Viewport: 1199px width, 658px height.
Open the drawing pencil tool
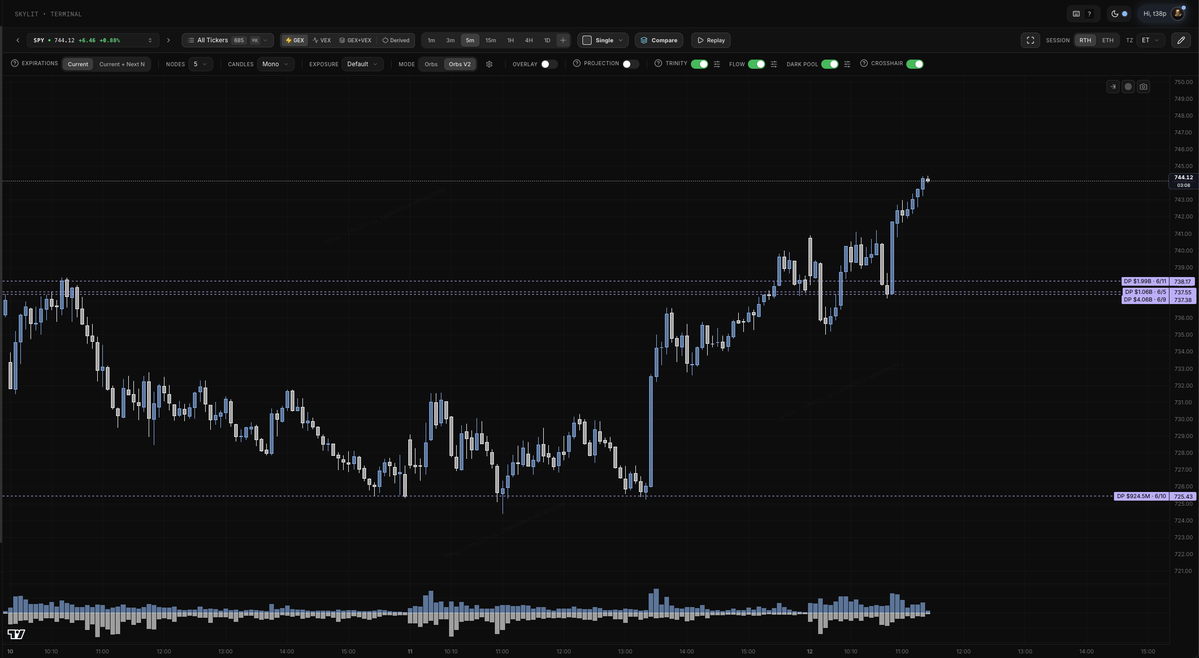tap(1181, 41)
